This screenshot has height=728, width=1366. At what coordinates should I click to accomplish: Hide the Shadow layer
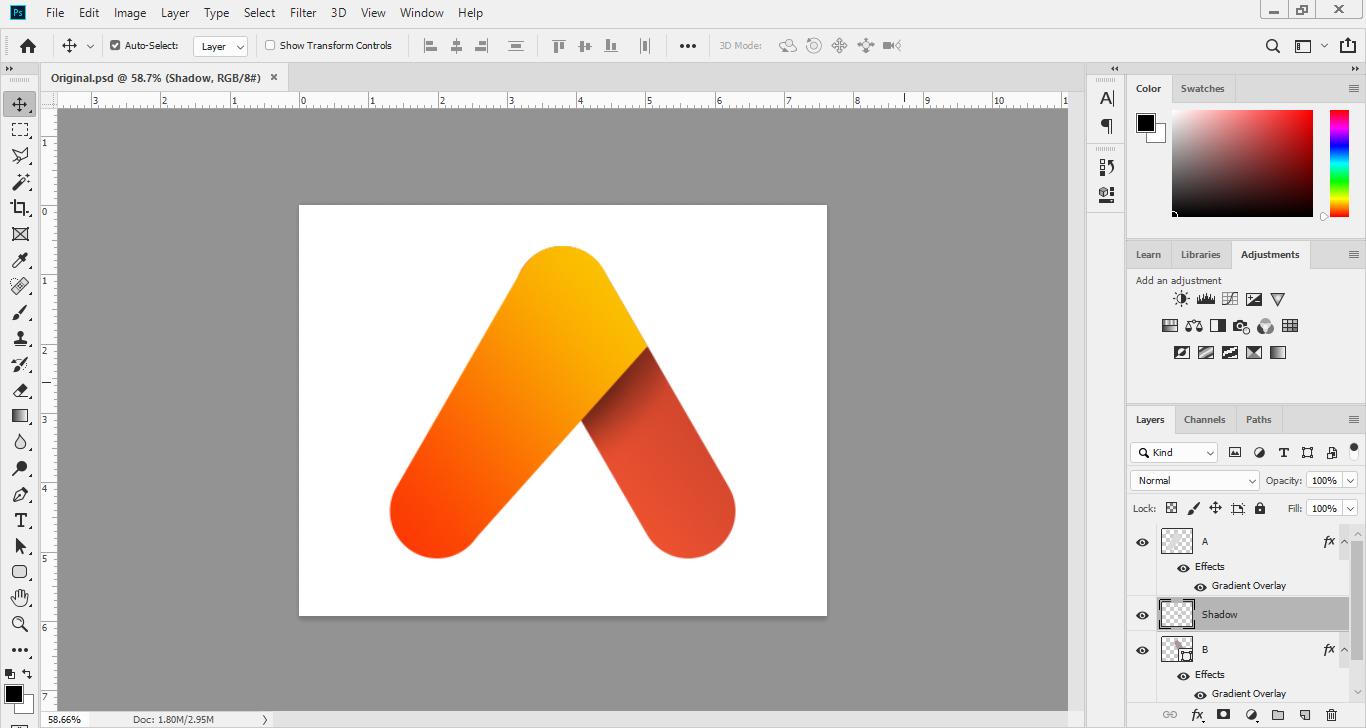(1142, 615)
